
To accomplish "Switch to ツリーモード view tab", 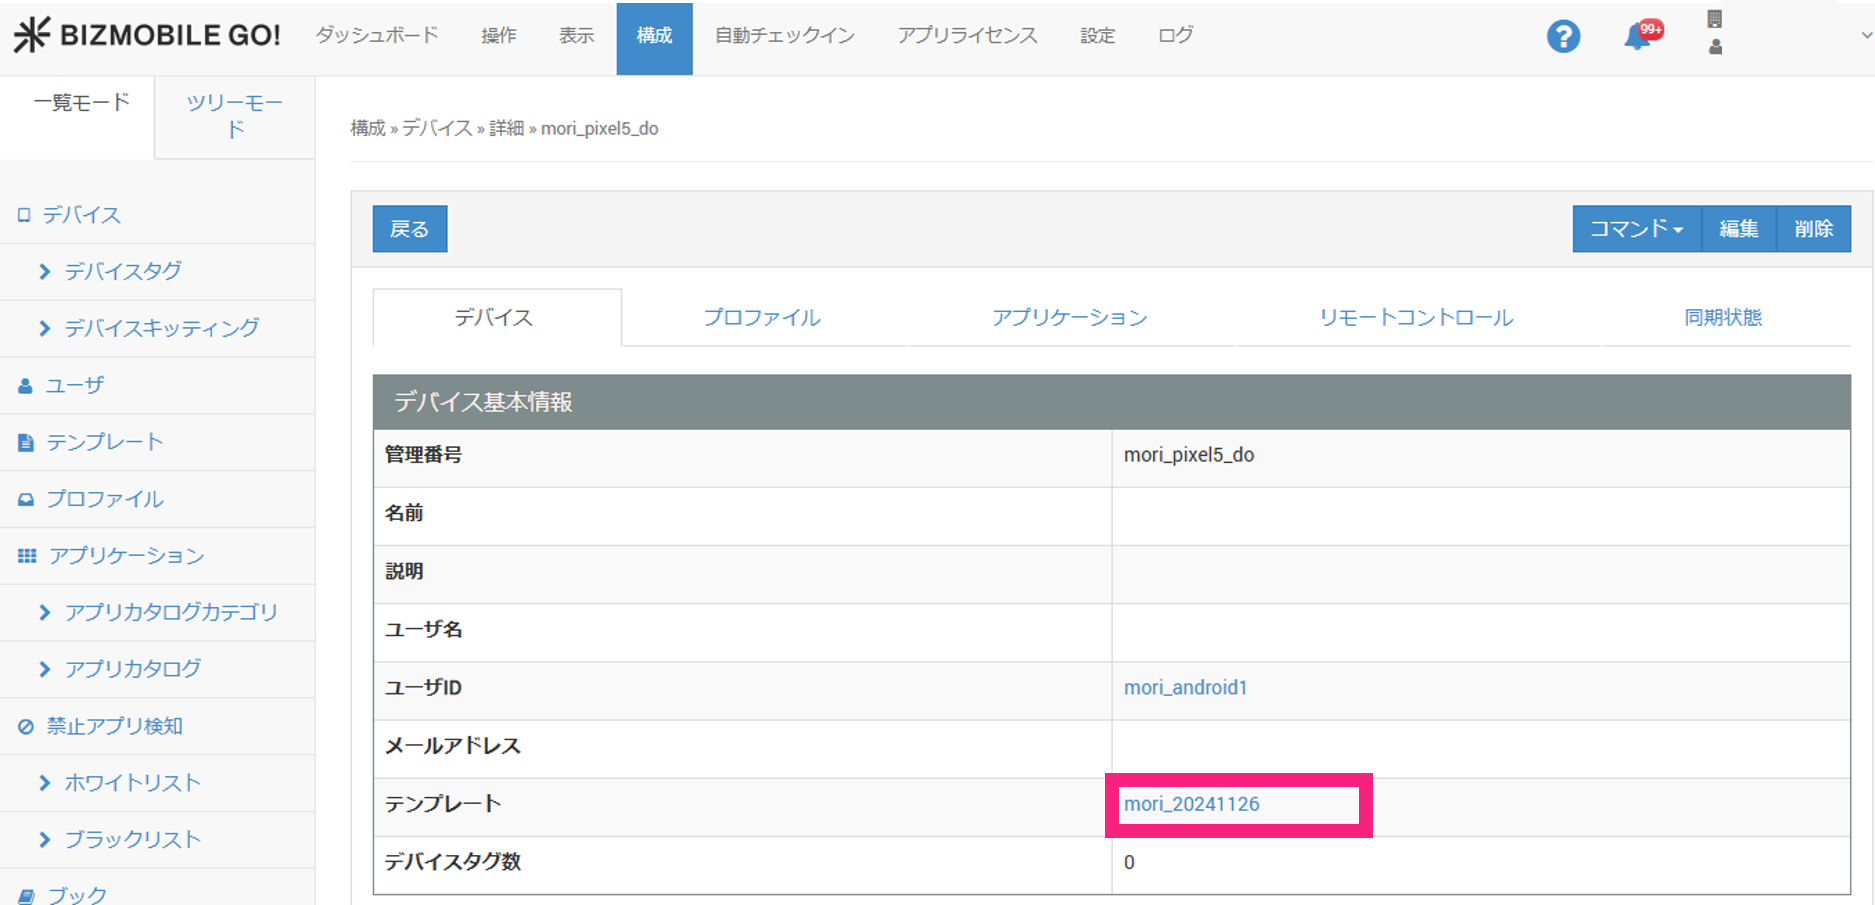I will click(234, 116).
